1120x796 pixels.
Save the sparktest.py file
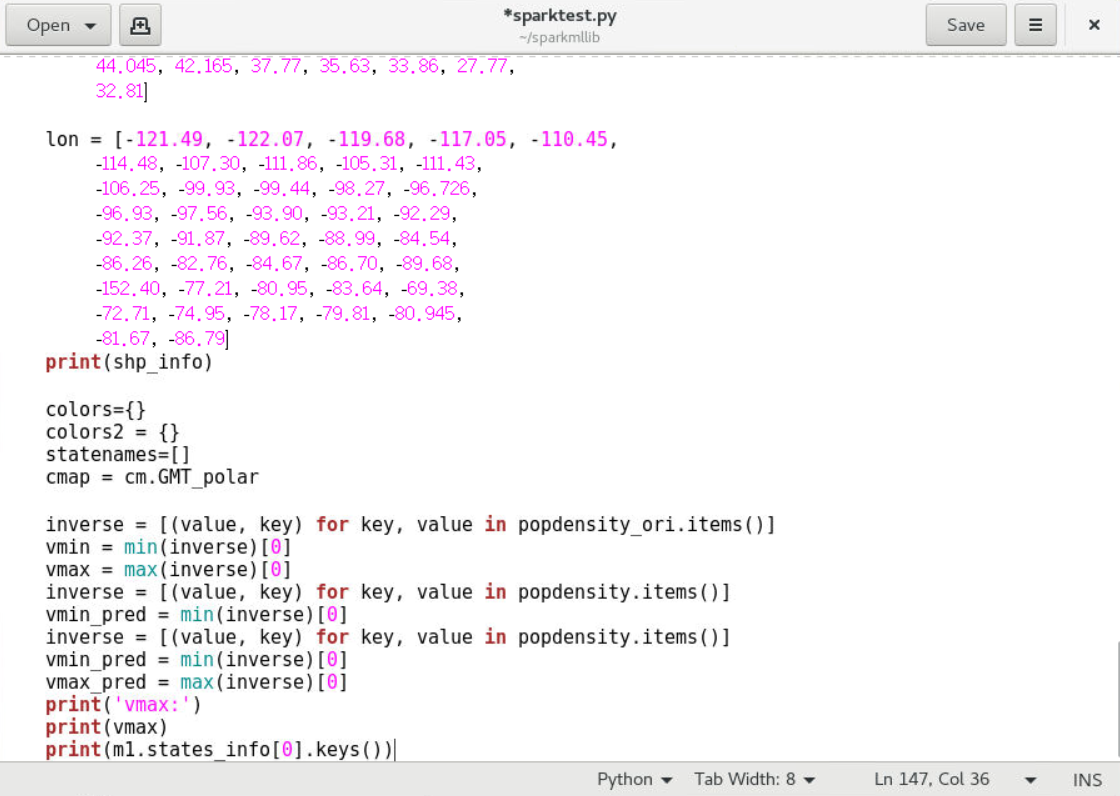click(x=966, y=25)
